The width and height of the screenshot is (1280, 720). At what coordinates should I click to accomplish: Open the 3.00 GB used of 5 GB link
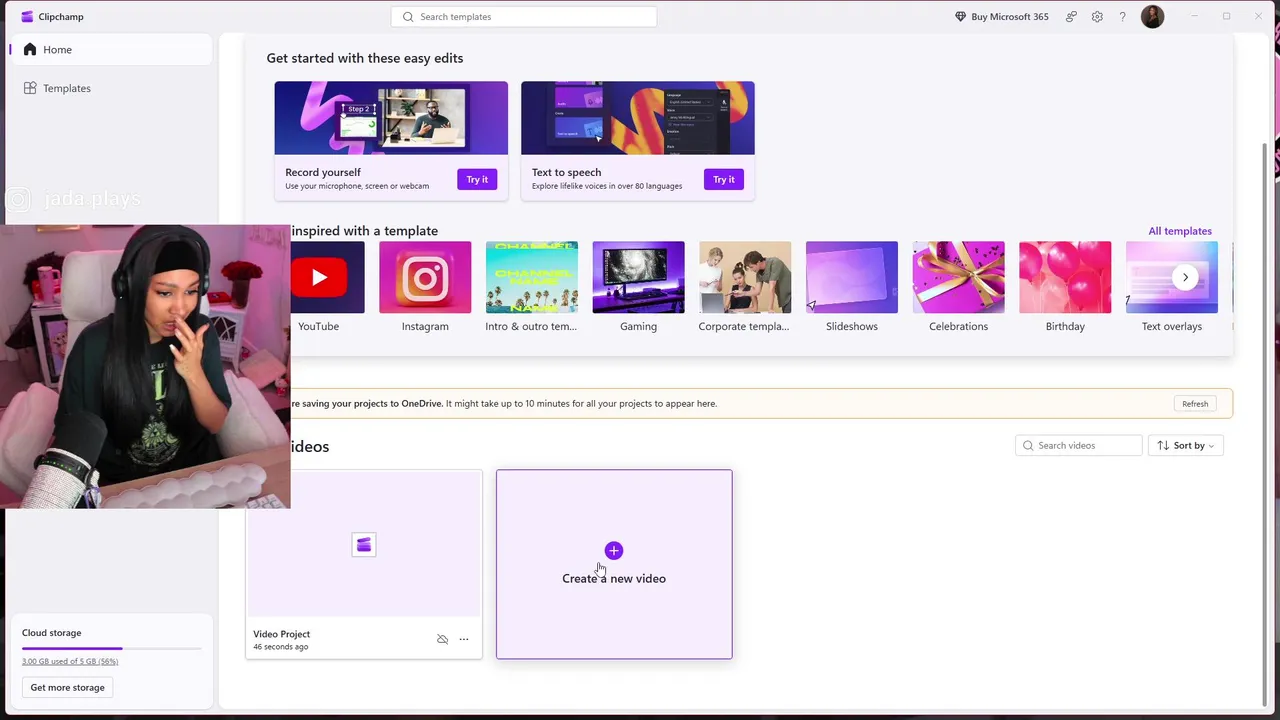(70, 661)
